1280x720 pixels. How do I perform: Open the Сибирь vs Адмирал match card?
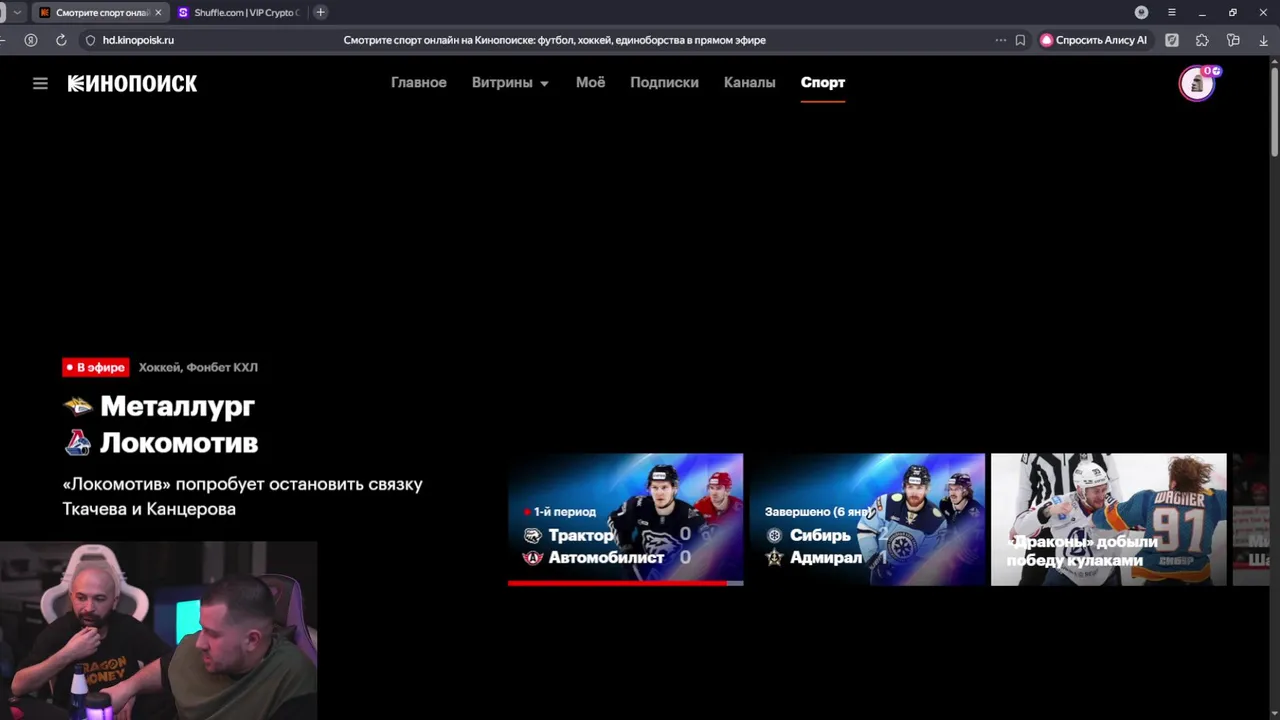pyautogui.click(x=867, y=519)
